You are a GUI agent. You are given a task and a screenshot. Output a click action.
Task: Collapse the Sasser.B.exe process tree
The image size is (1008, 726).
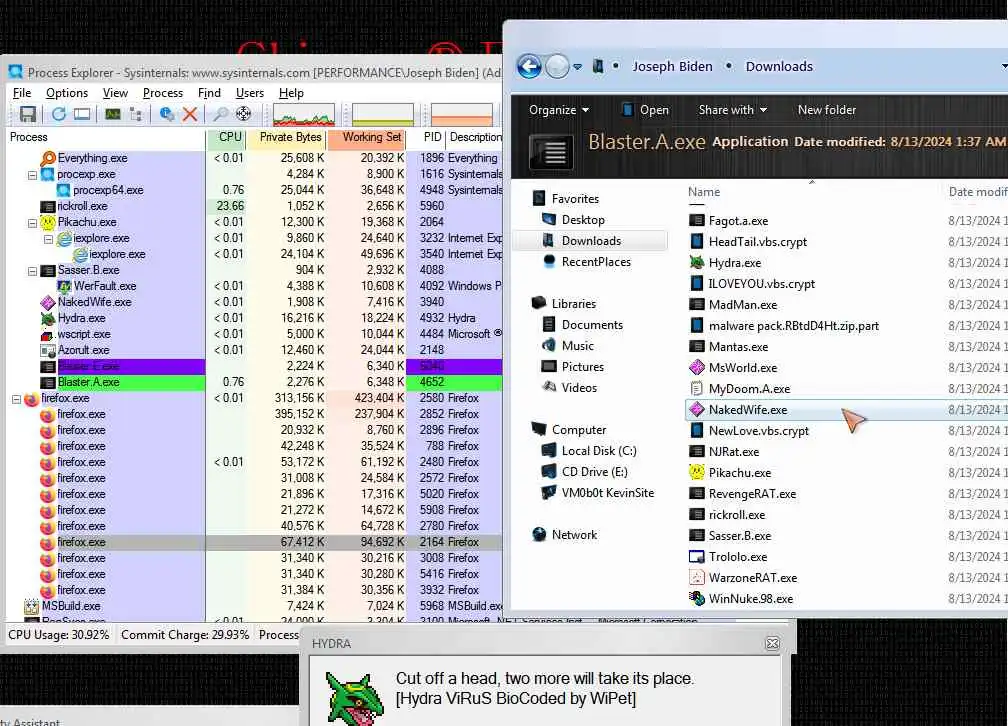tap(32, 271)
